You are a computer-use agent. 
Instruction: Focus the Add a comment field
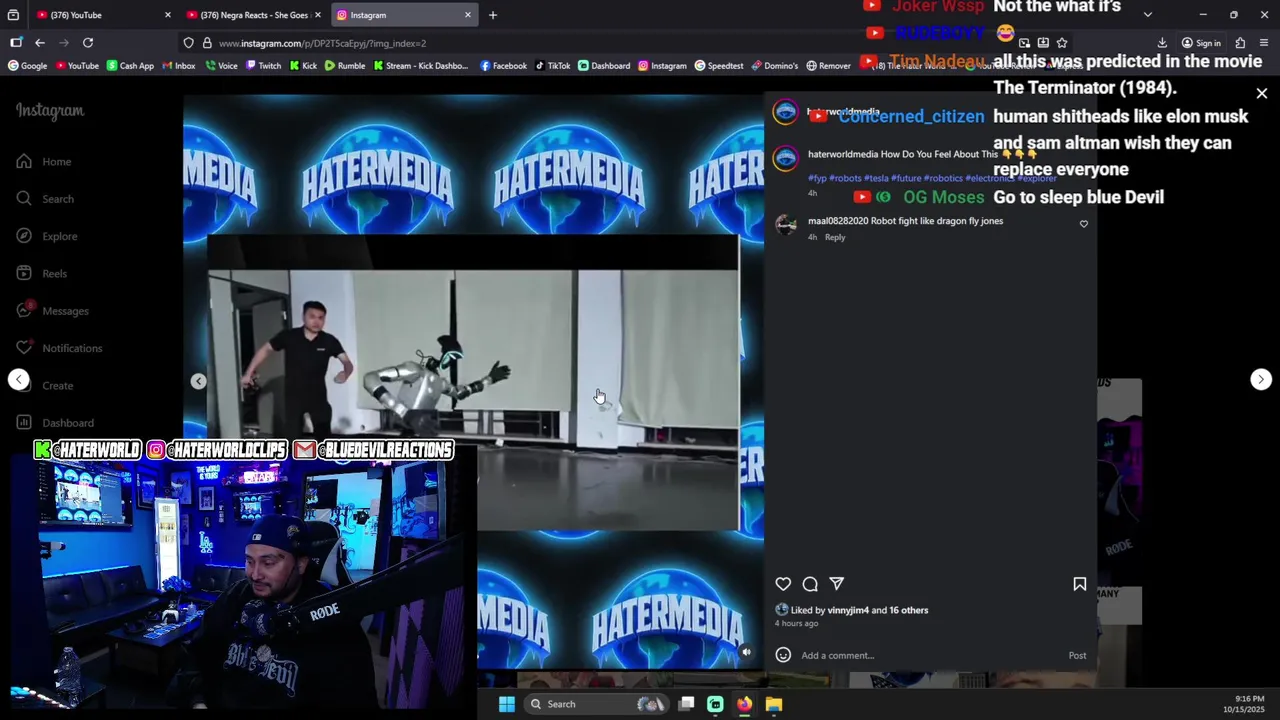930,656
